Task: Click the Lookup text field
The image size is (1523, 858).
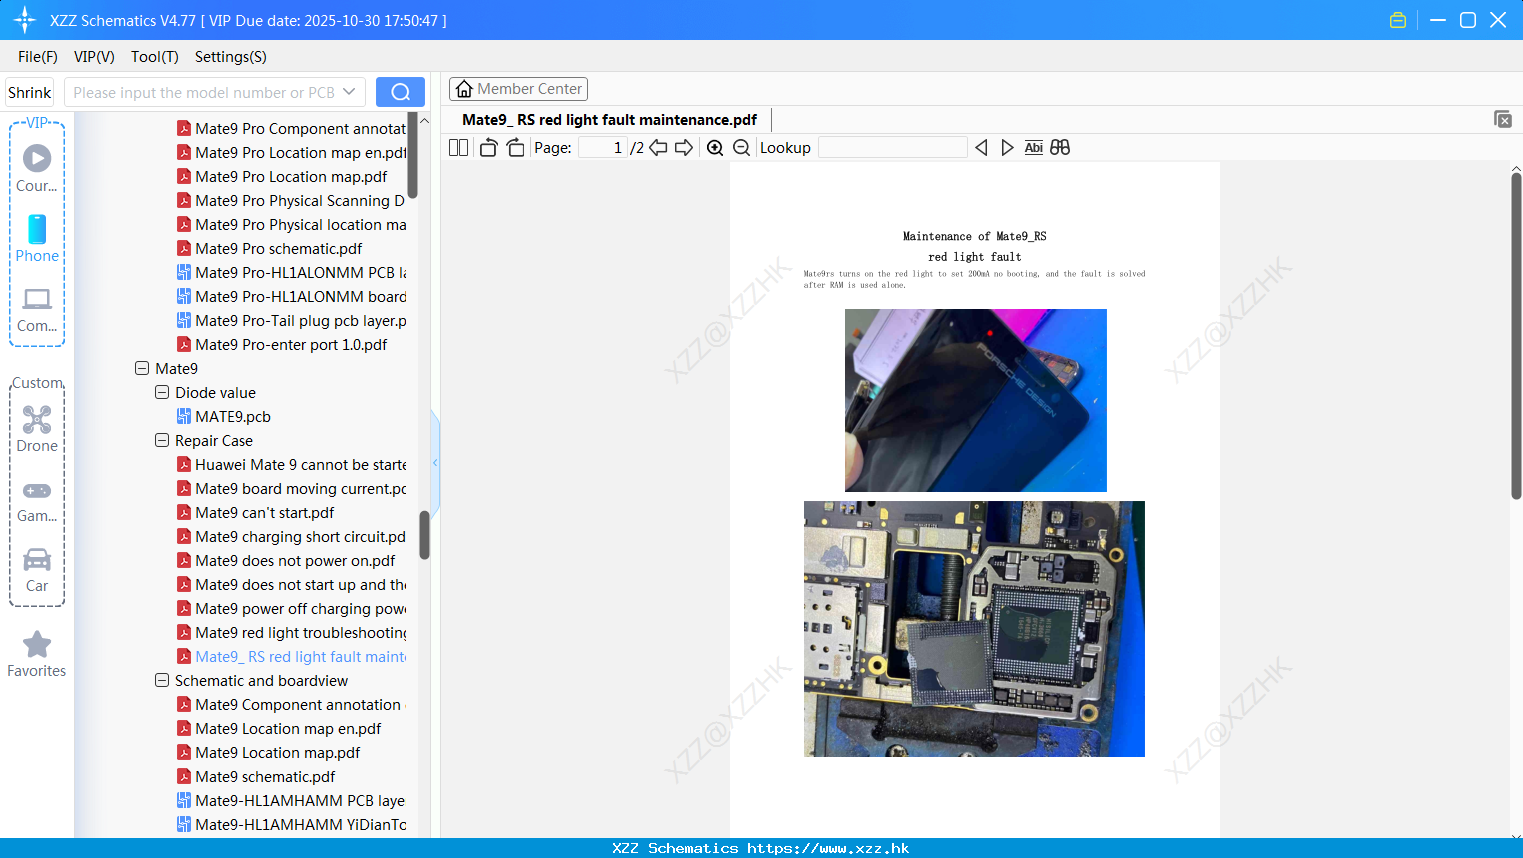Action: [x=892, y=147]
